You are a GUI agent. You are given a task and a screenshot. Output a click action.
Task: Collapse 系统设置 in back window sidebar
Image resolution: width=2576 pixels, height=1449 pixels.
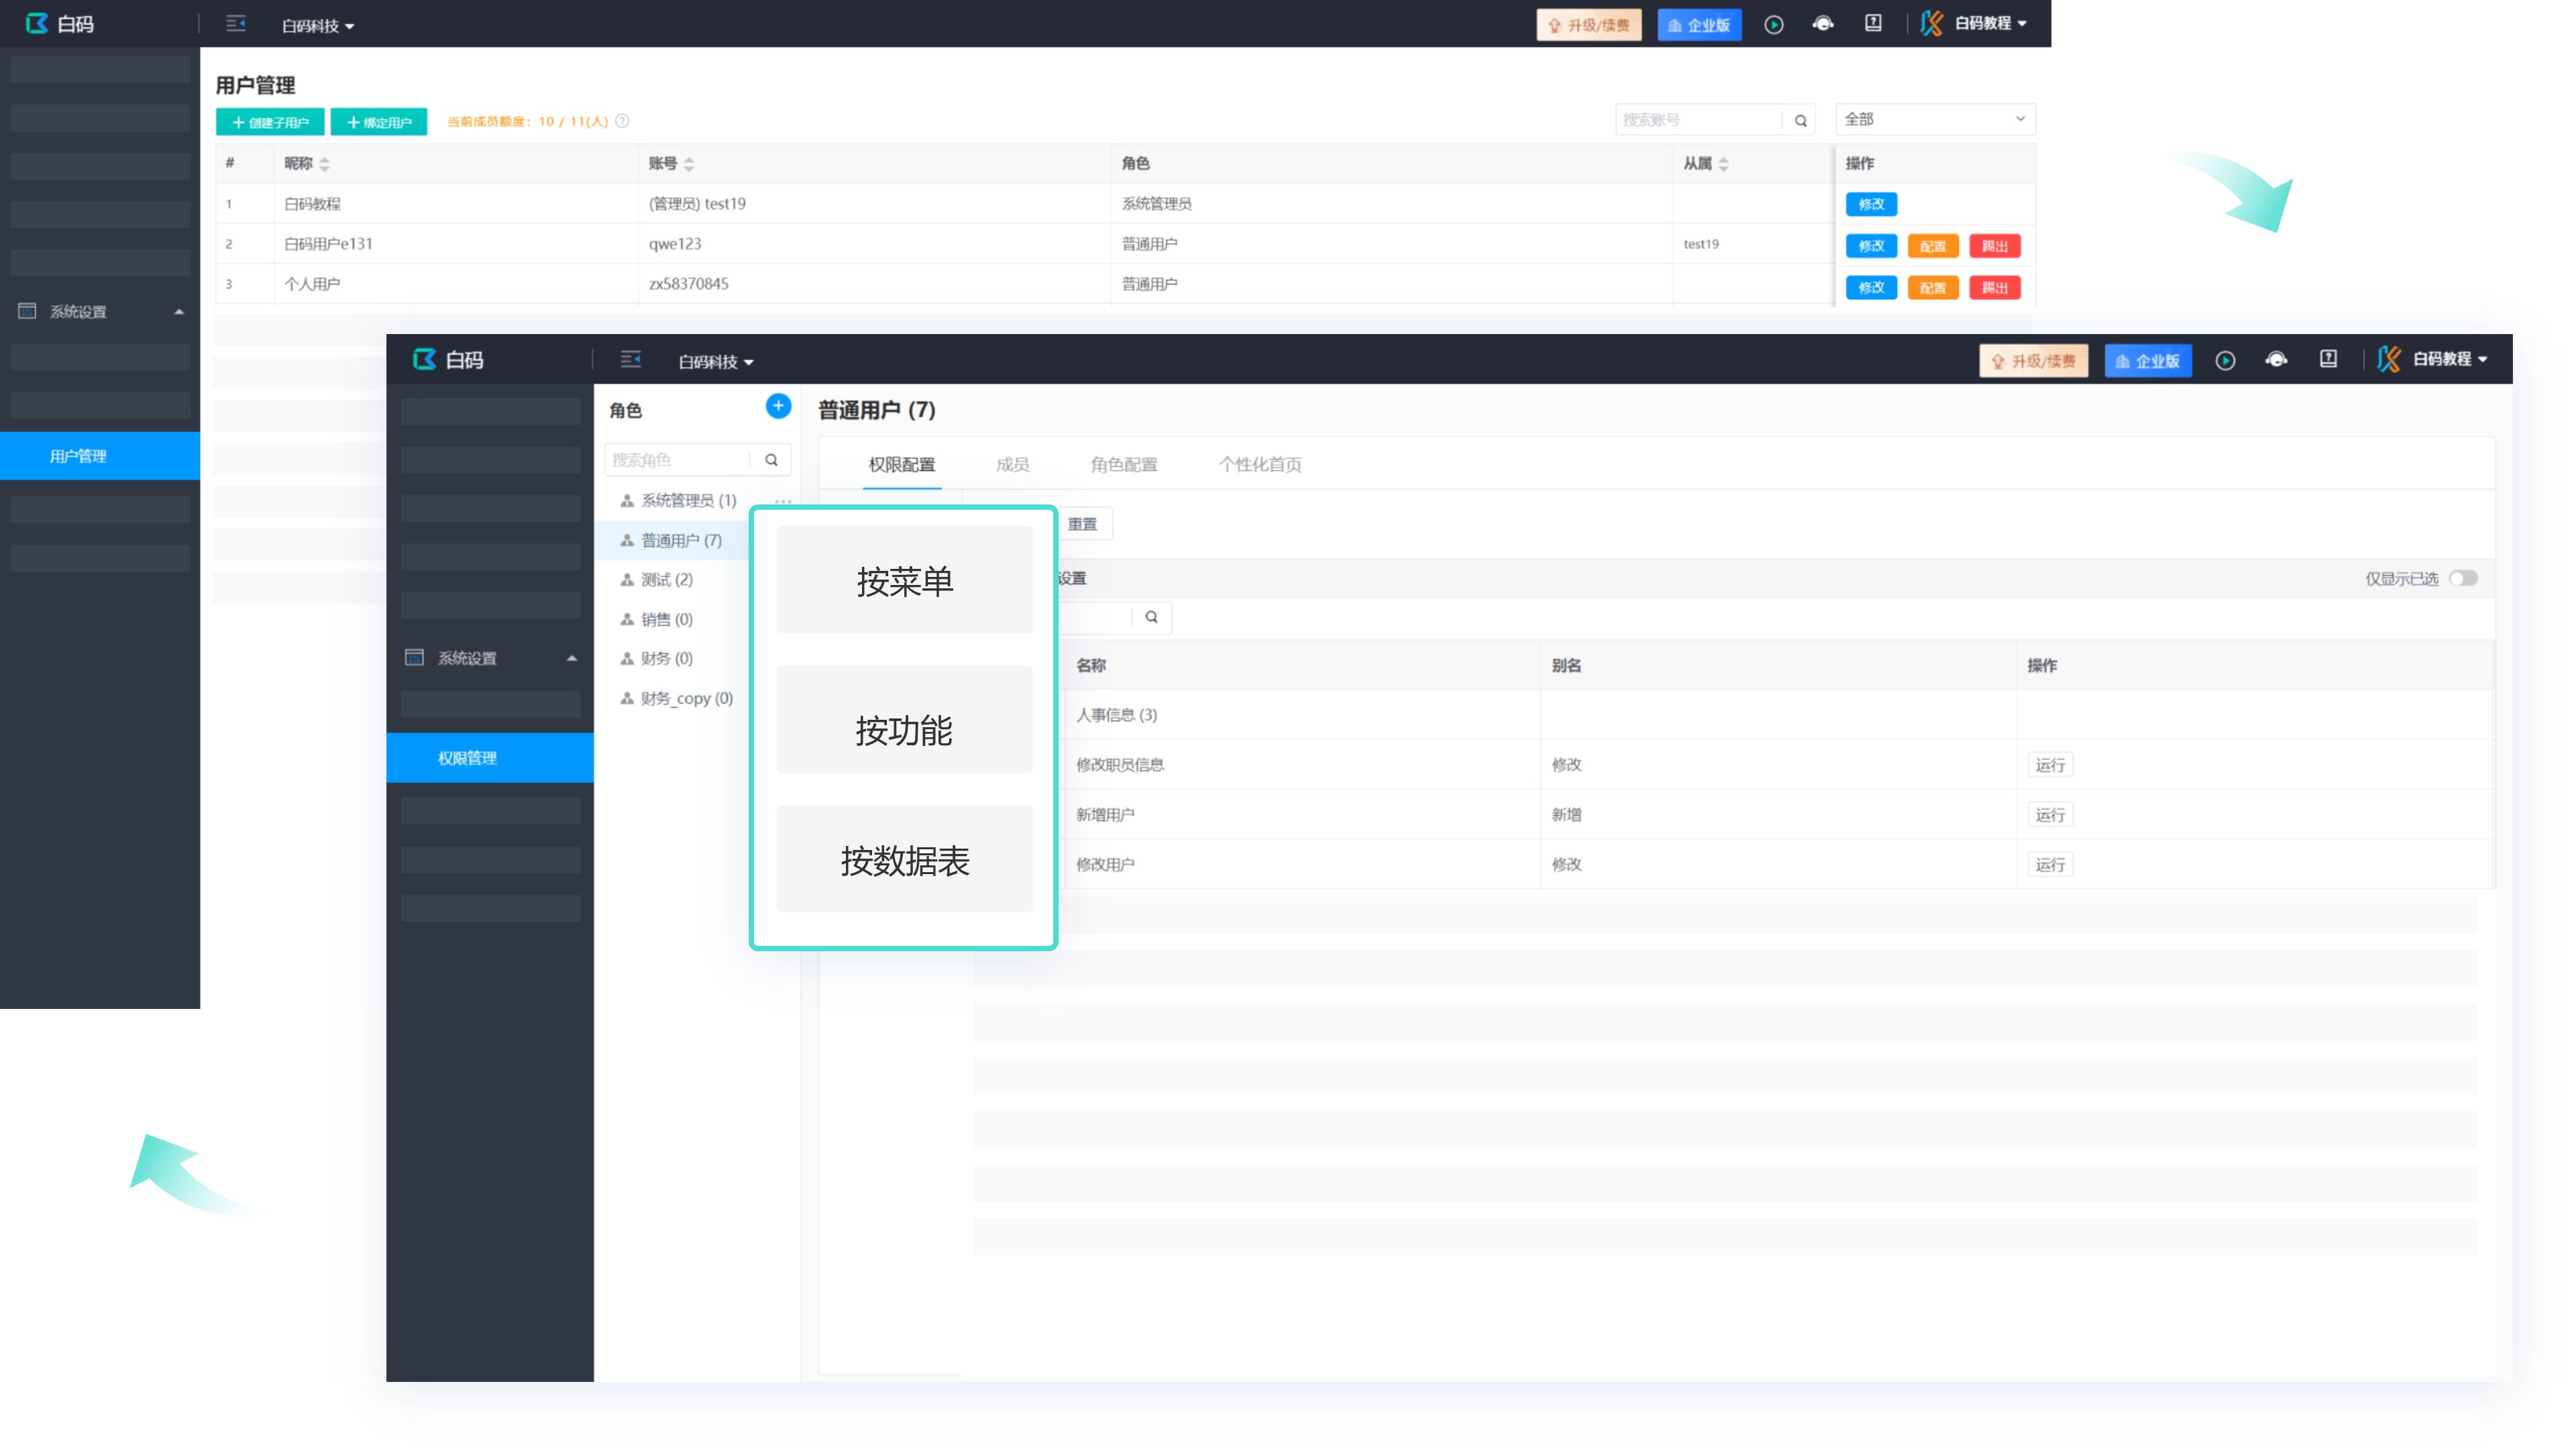point(100,311)
